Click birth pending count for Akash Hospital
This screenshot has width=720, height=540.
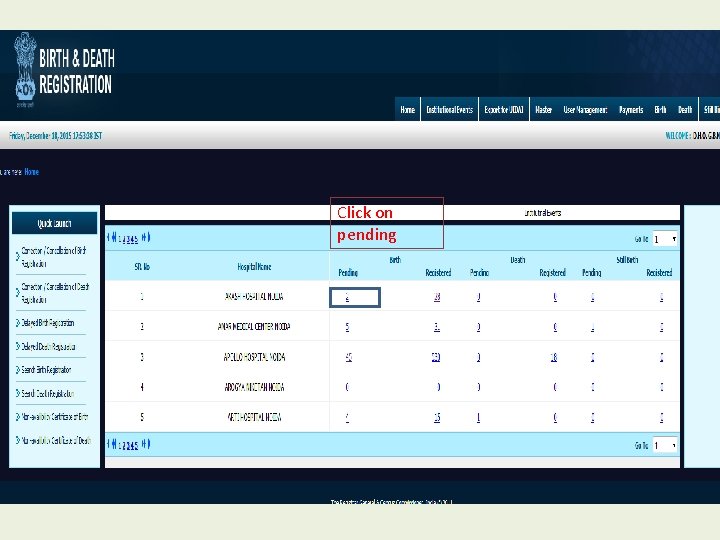point(347,297)
